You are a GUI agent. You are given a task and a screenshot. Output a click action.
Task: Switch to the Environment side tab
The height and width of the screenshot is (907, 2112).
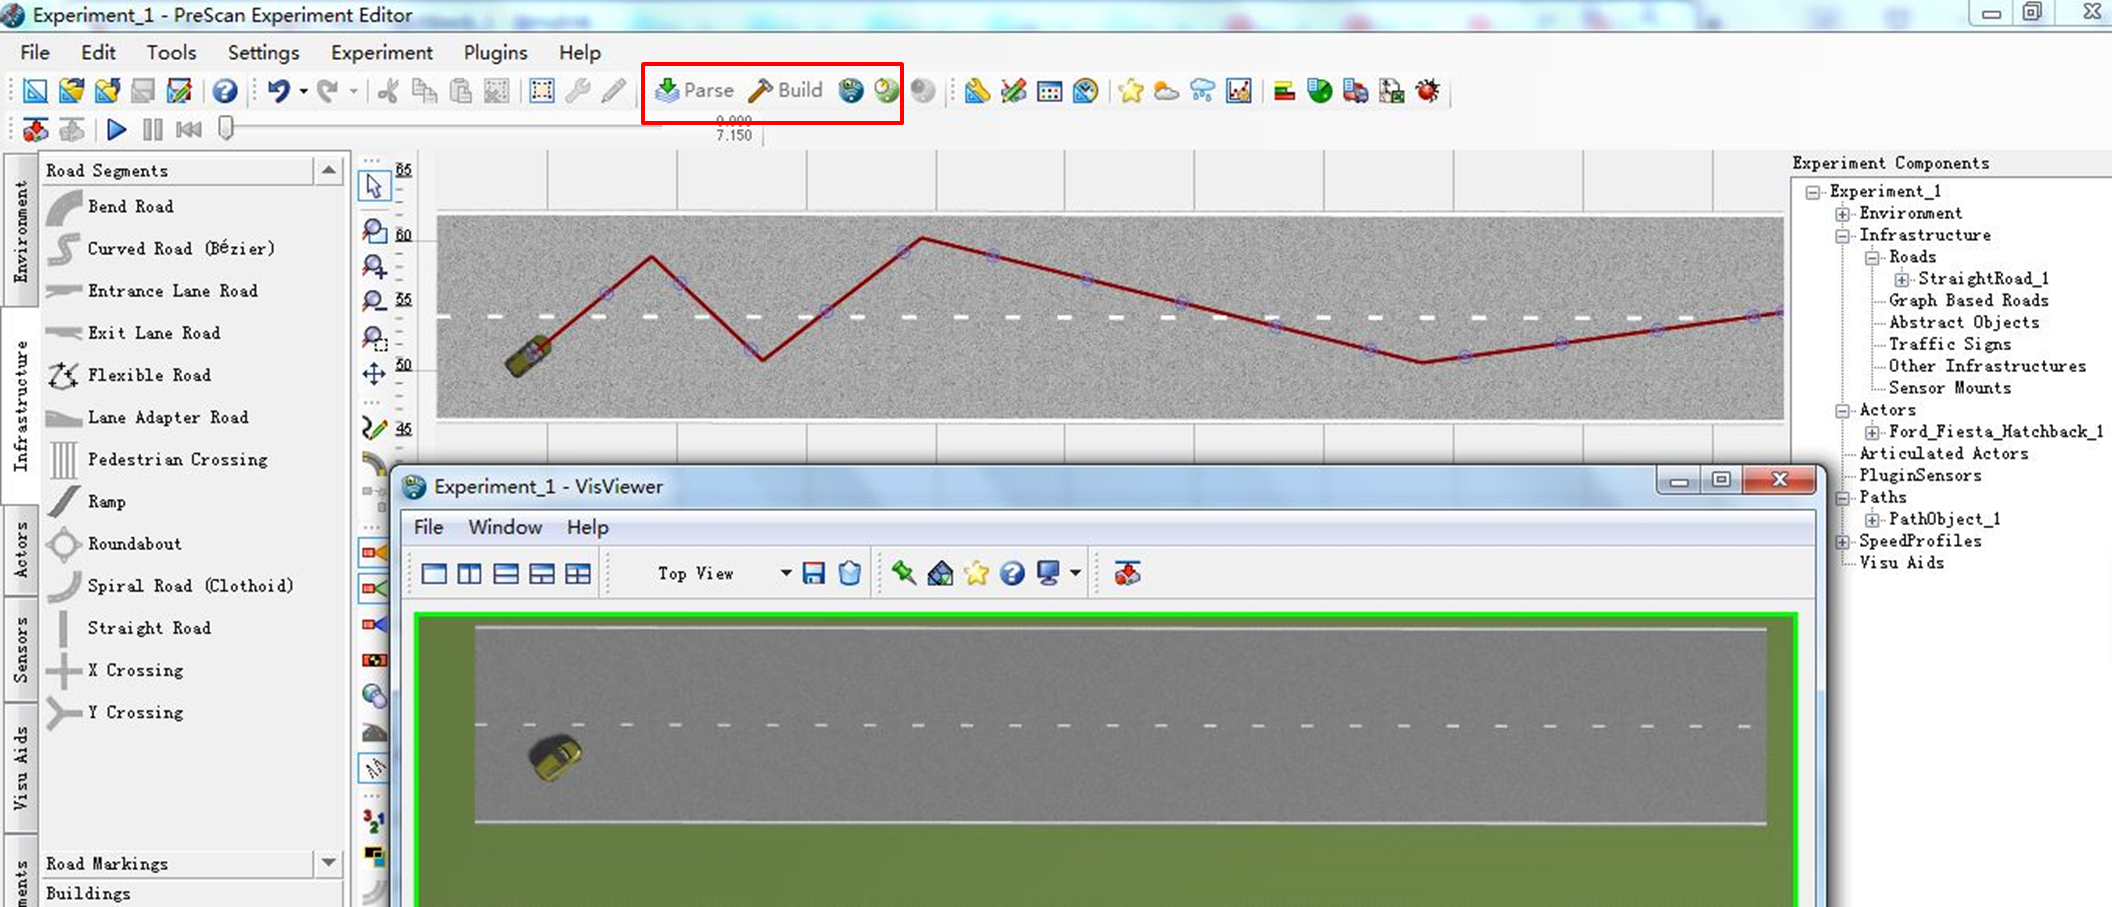21,231
